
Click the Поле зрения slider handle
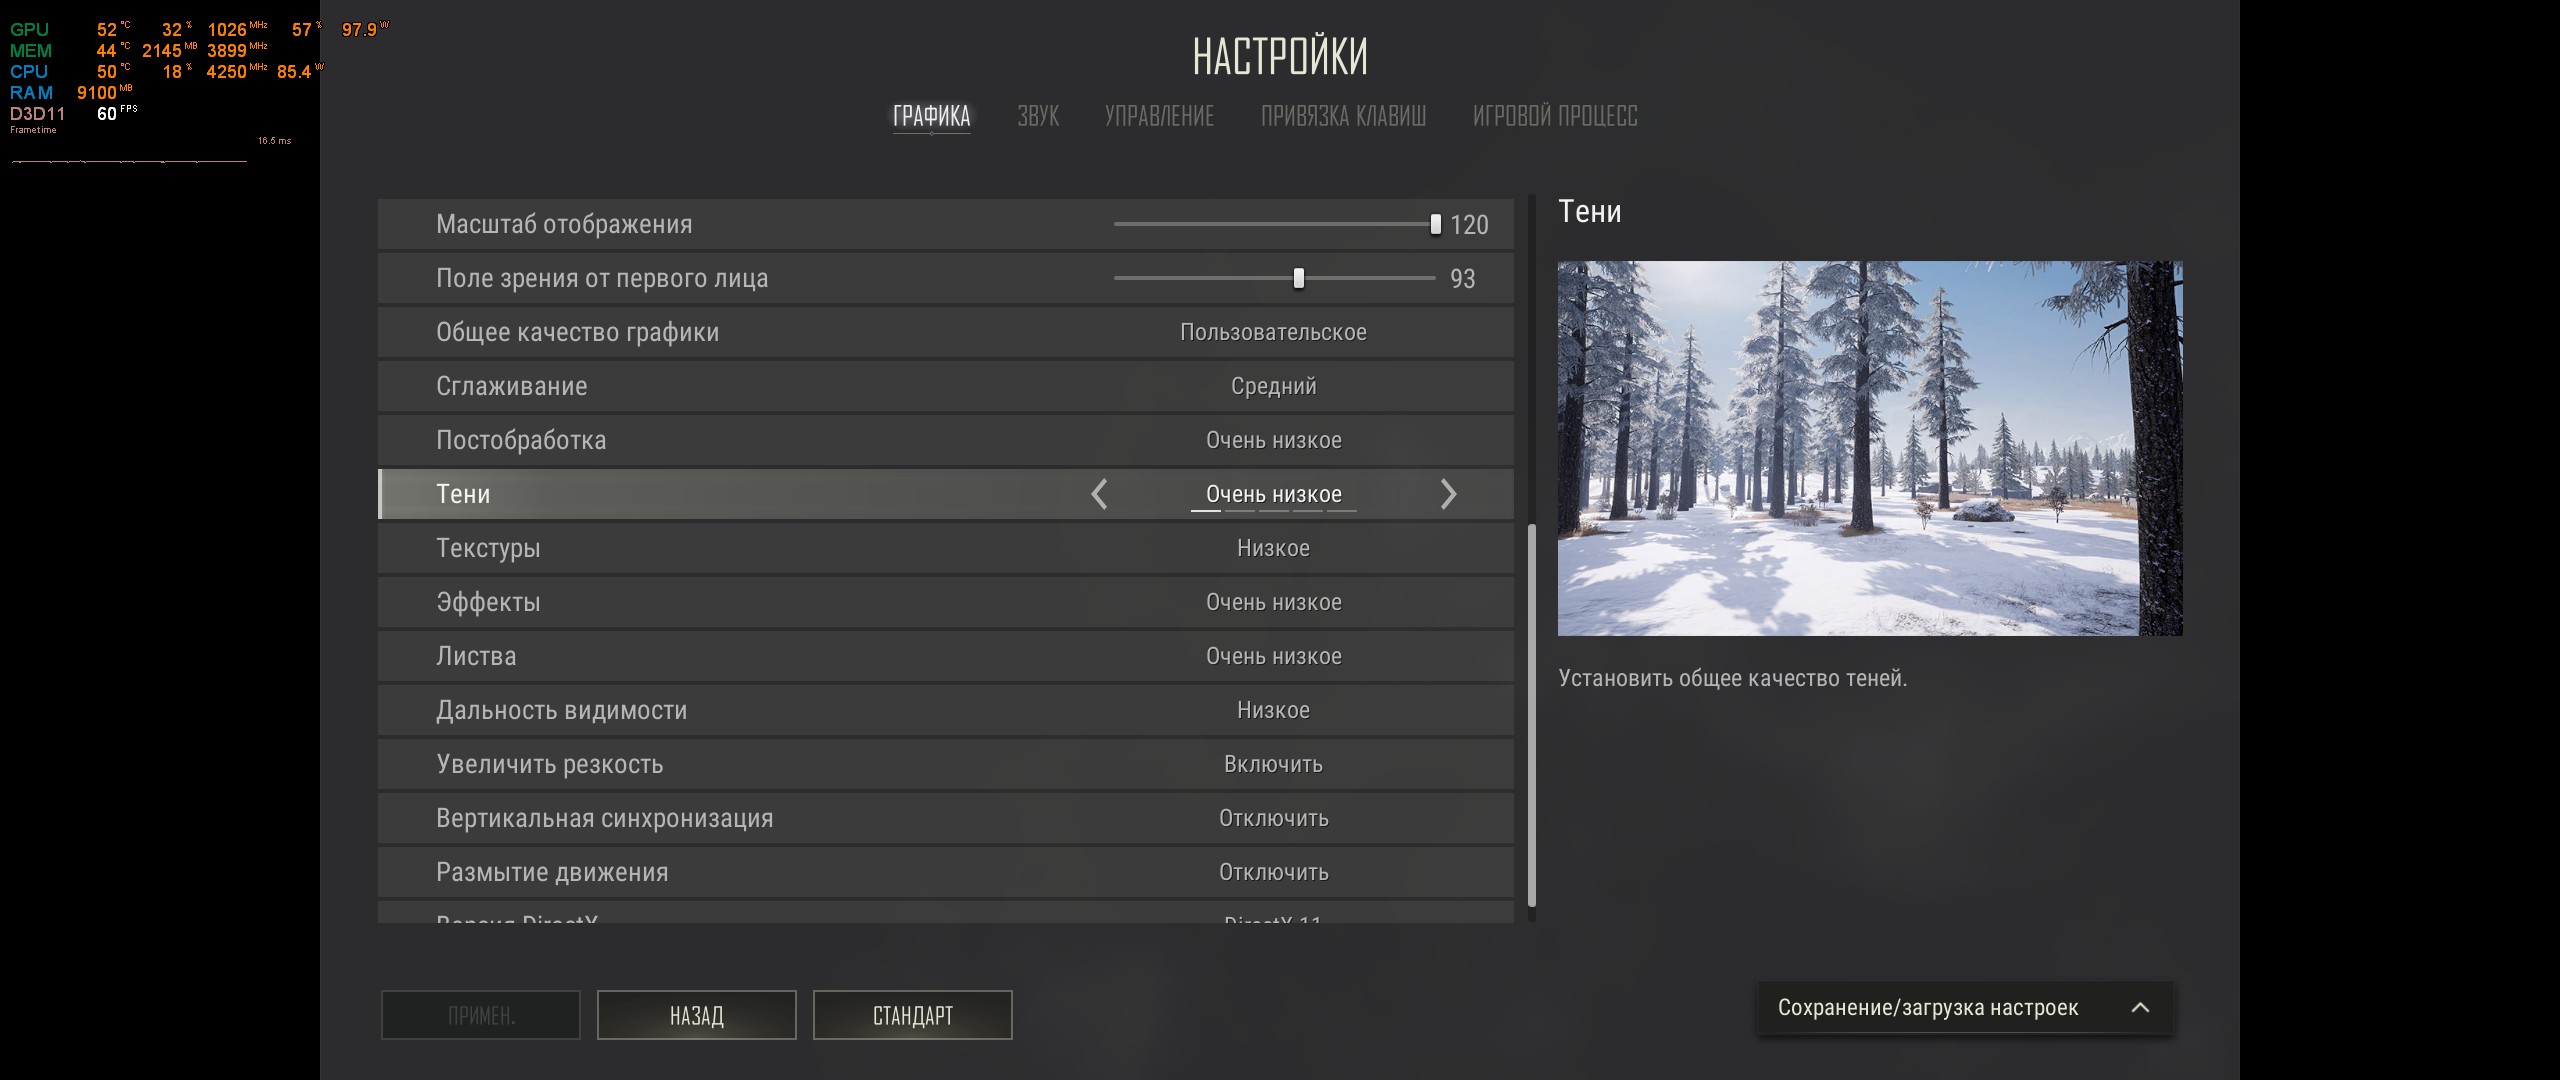pyautogui.click(x=1299, y=278)
